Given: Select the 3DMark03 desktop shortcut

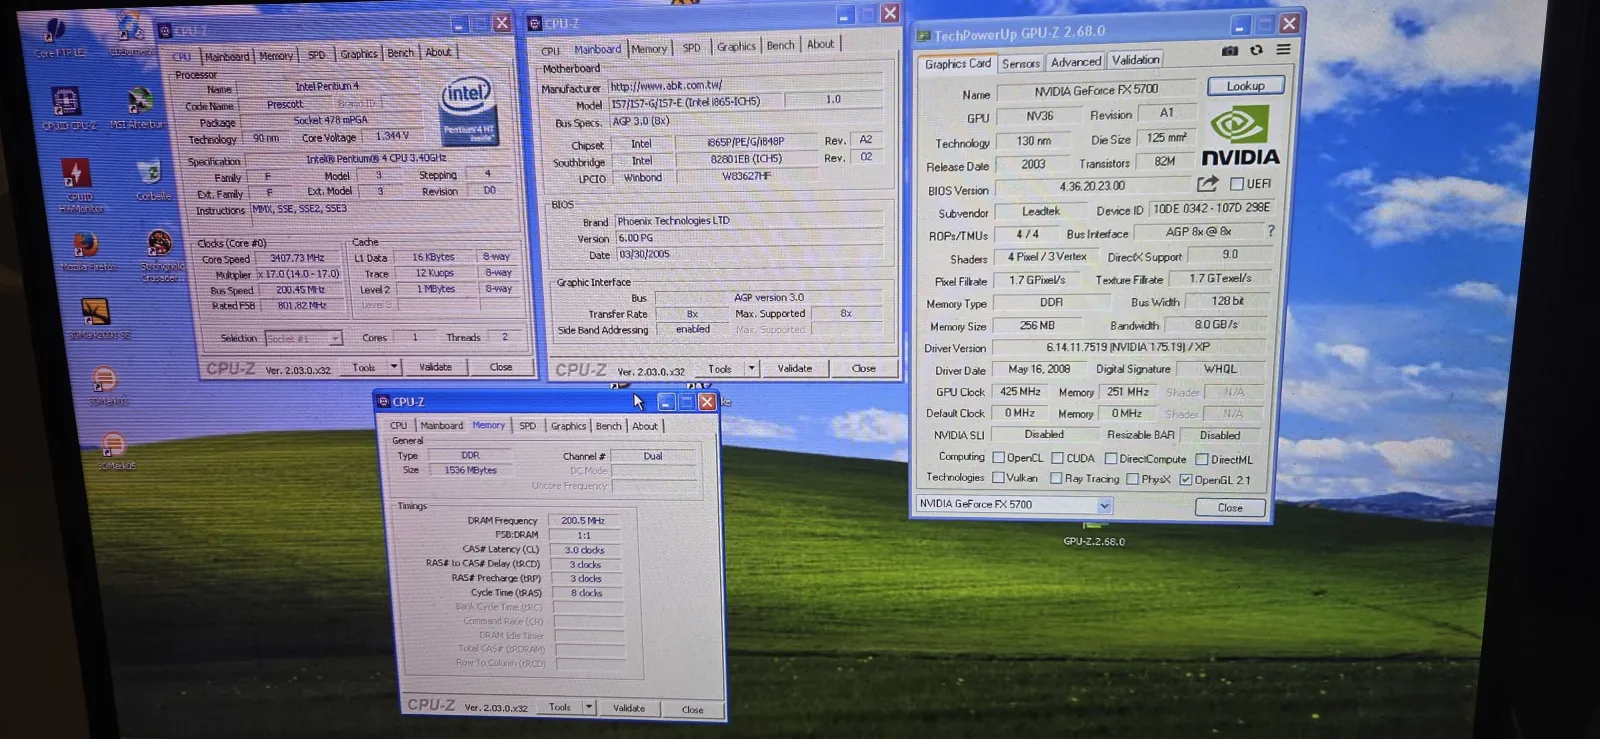Looking at the screenshot, I should point(106,385).
